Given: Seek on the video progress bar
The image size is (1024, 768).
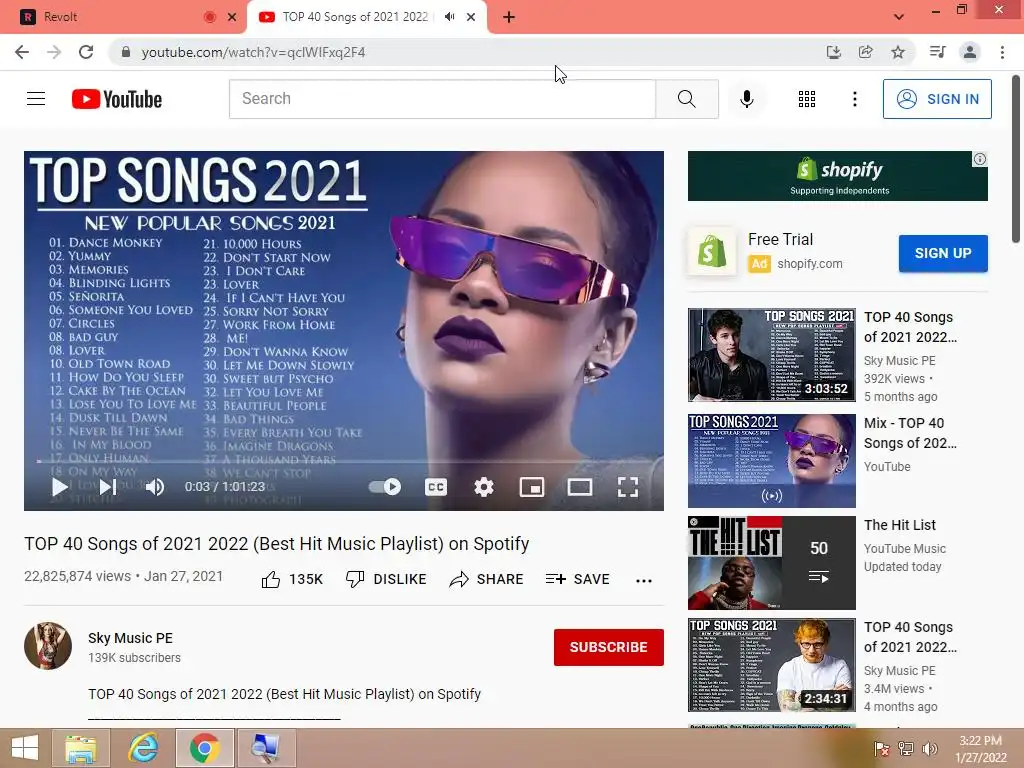Looking at the screenshot, I should coord(344,461).
